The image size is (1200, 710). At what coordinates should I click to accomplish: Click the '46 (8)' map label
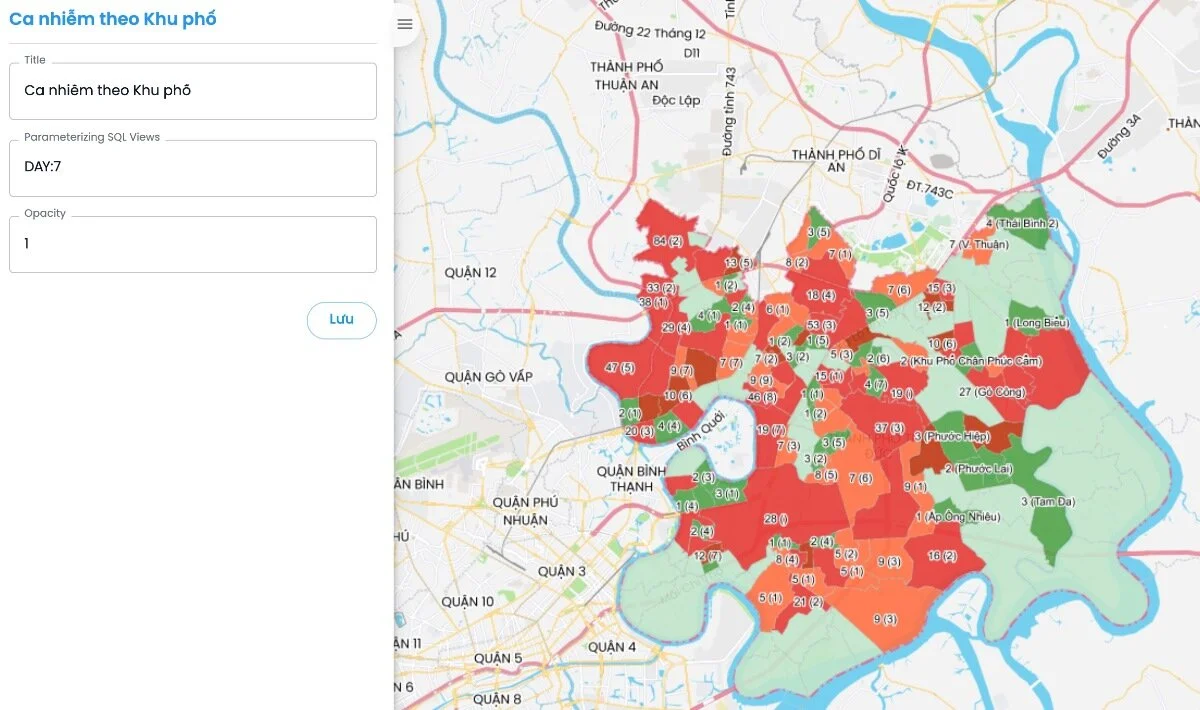pyautogui.click(x=762, y=397)
